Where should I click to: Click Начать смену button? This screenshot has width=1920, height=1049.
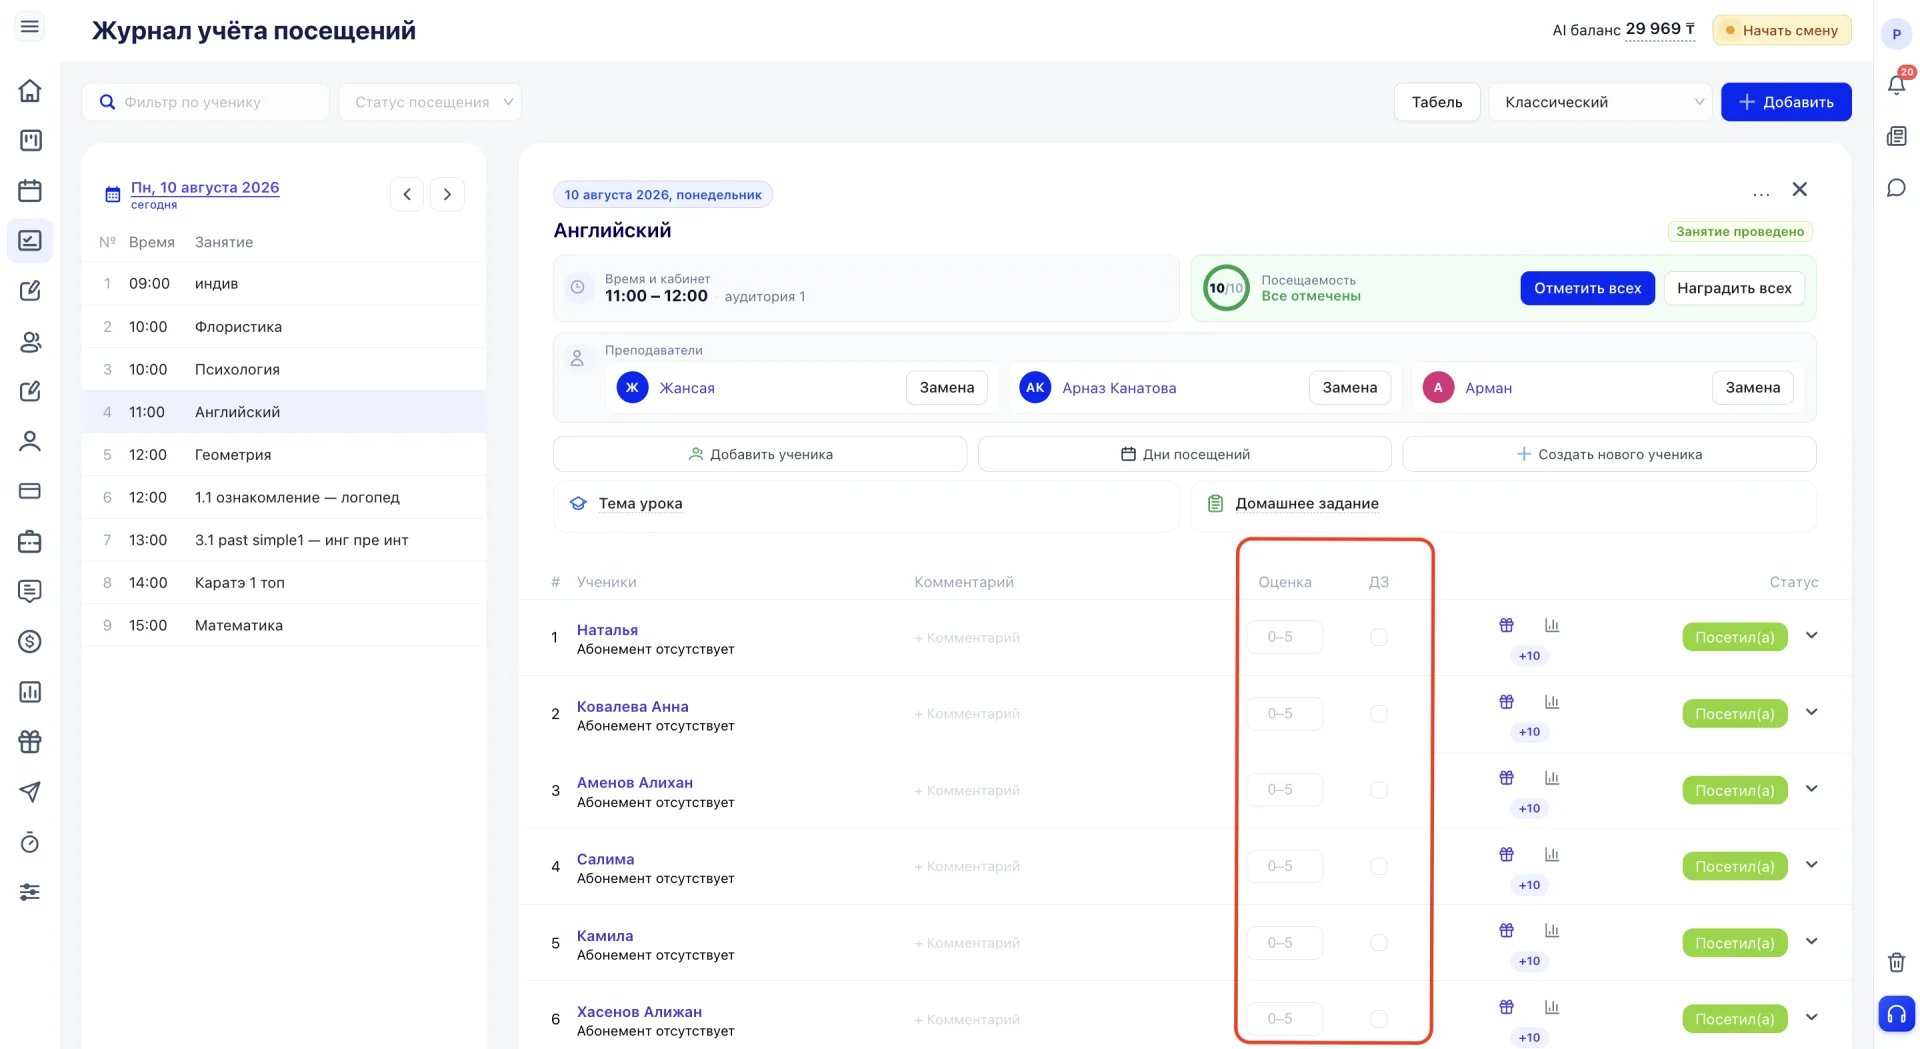click(x=1782, y=30)
